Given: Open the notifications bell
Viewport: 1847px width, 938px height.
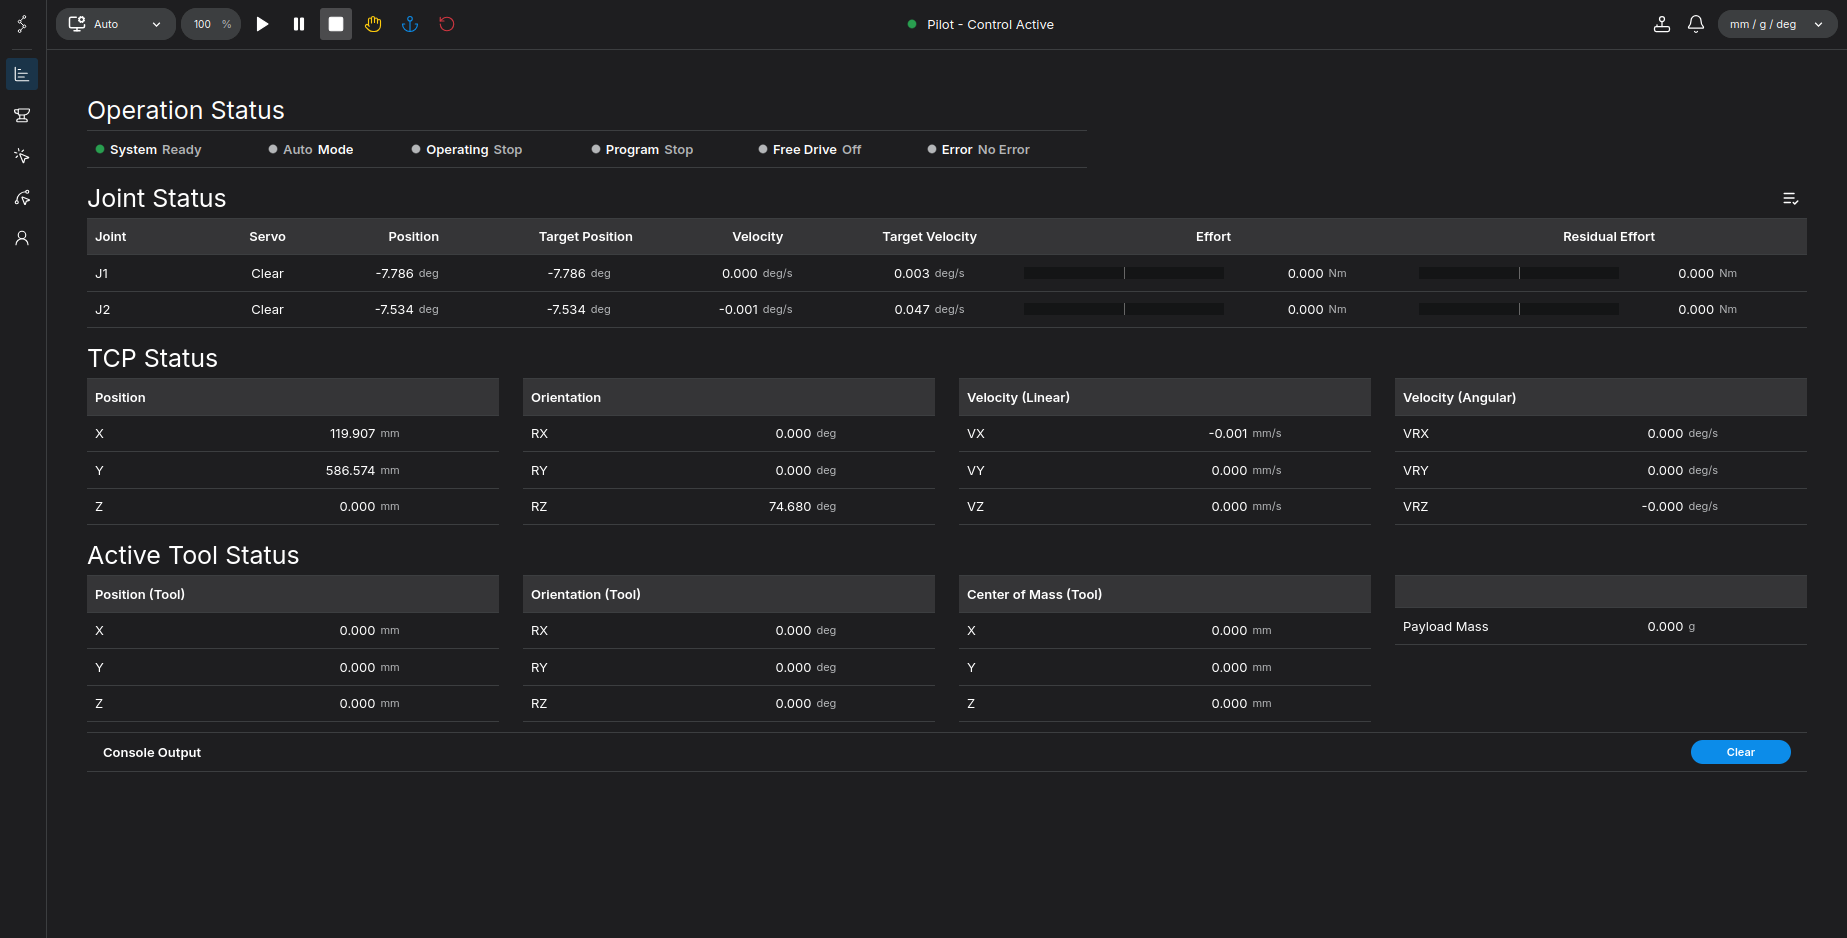Looking at the screenshot, I should point(1696,24).
